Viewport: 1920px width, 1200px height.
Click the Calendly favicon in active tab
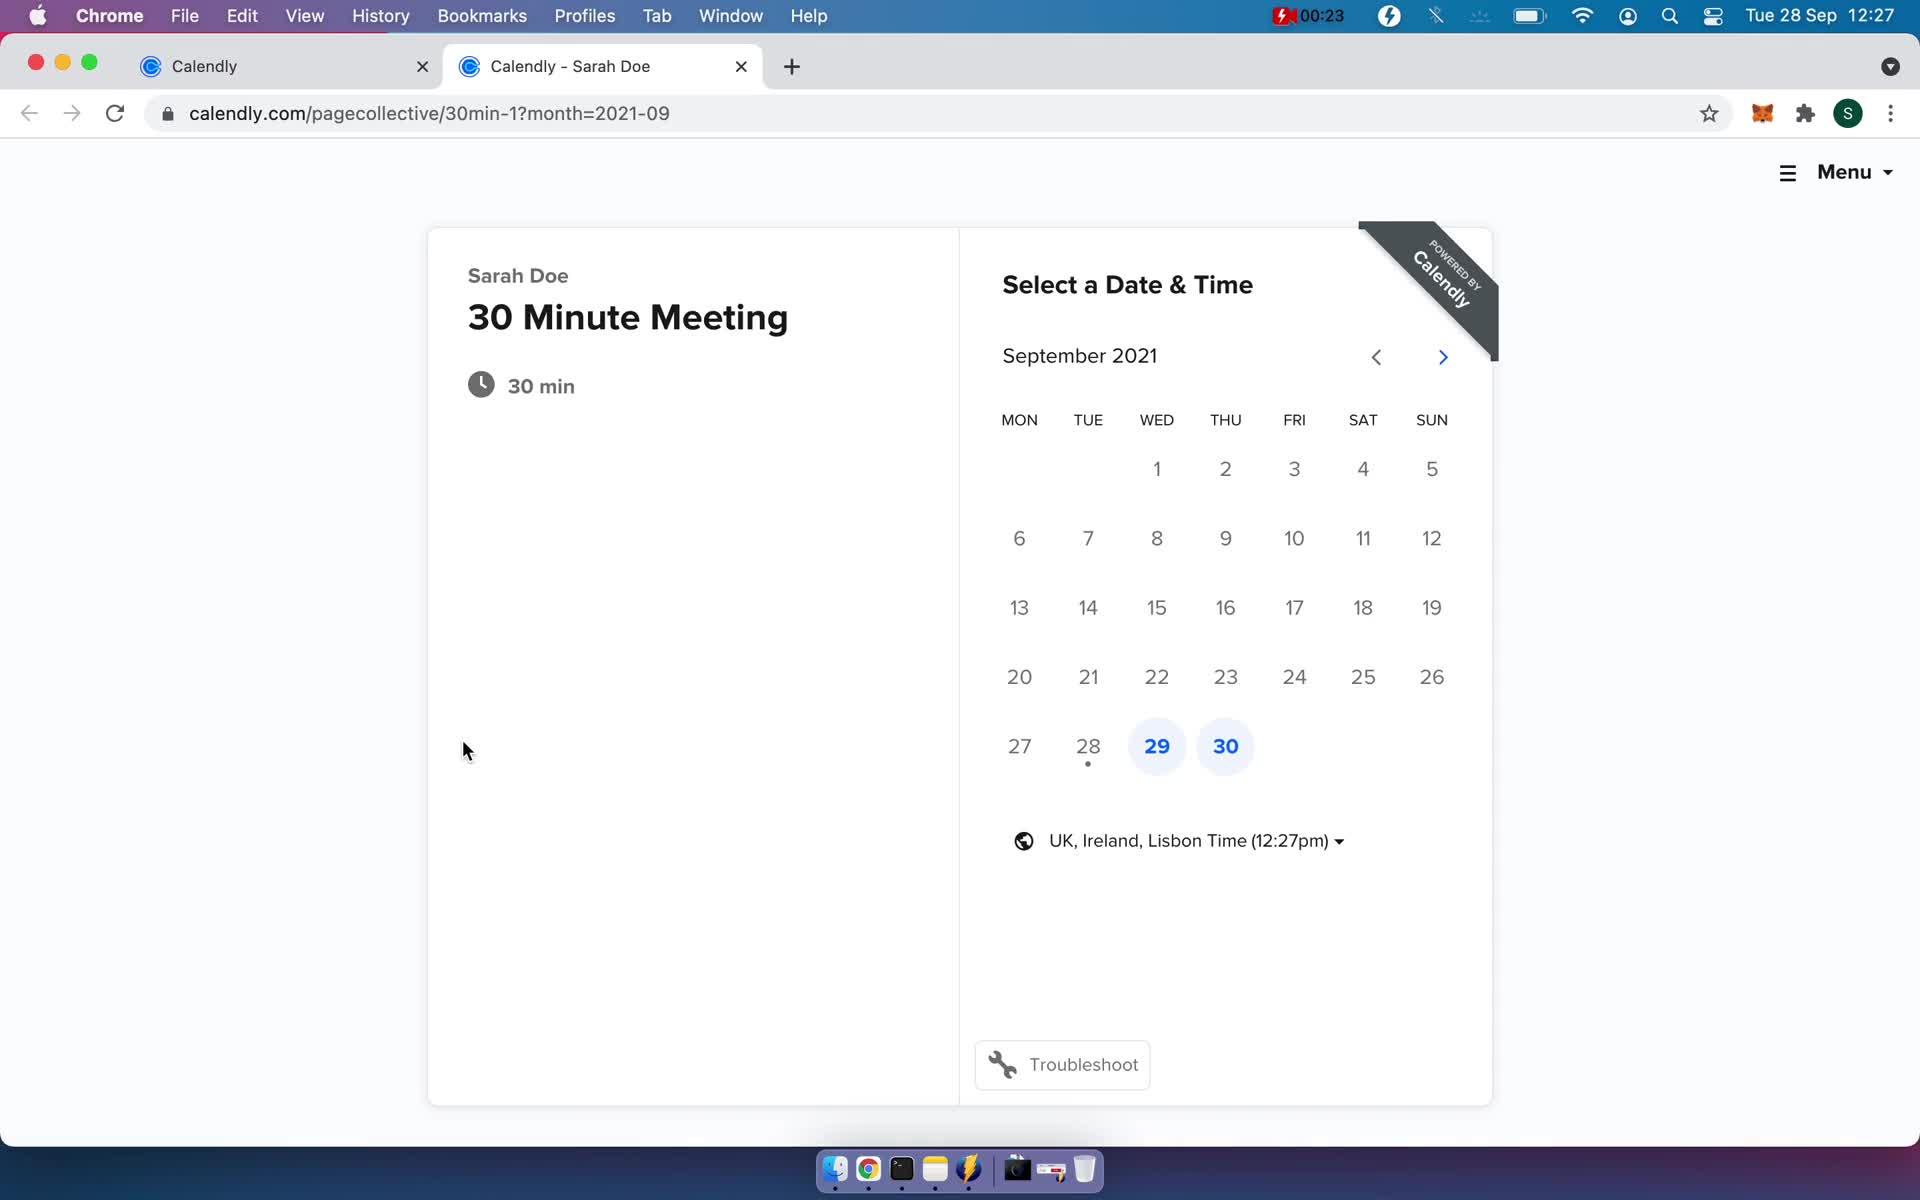click(x=471, y=66)
